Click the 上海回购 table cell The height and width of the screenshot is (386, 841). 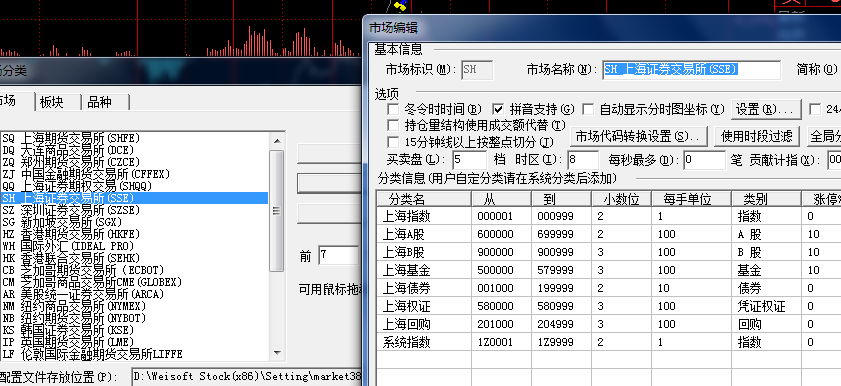pyautogui.click(x=424, y=324)
